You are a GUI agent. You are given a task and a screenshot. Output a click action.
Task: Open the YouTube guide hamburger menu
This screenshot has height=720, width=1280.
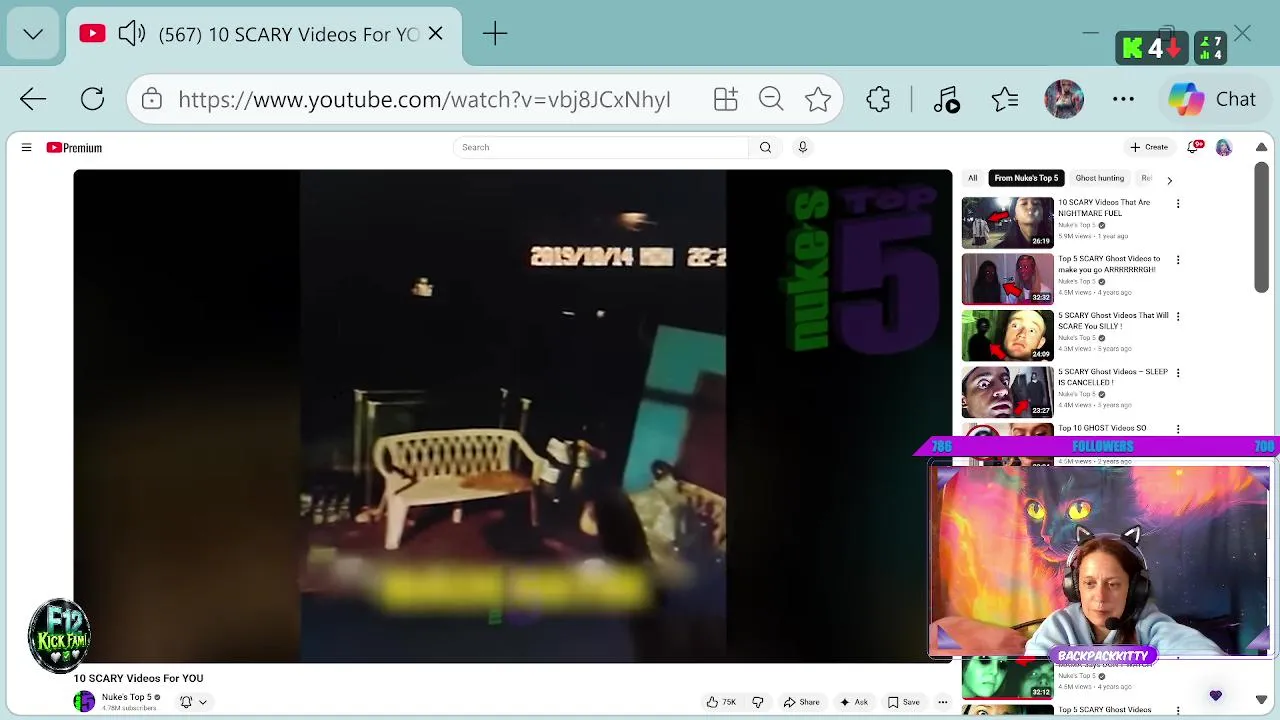pyautogui.click(x=26, y=148)
